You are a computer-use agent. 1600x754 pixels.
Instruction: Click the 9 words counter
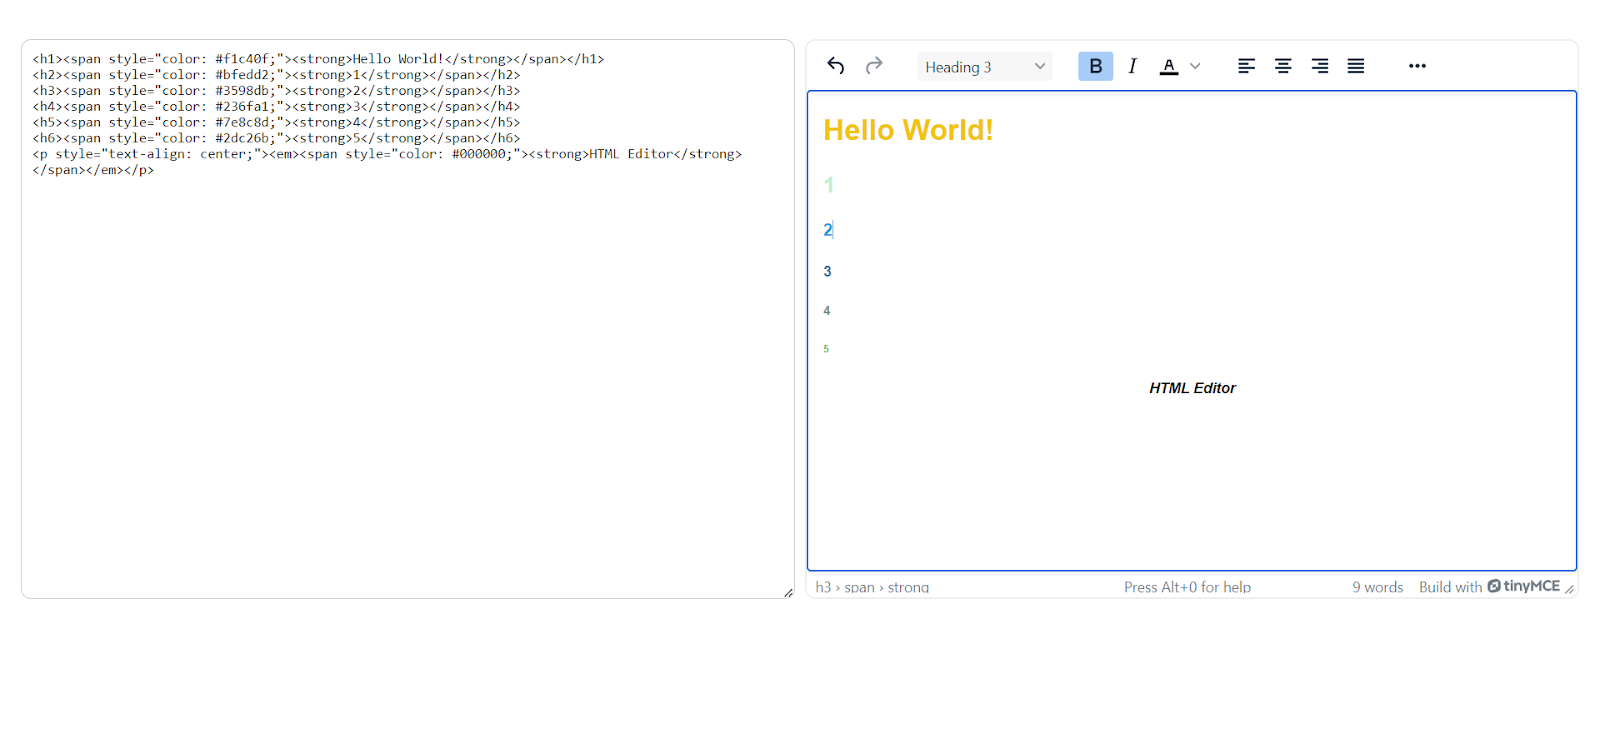coord(1377,587)
